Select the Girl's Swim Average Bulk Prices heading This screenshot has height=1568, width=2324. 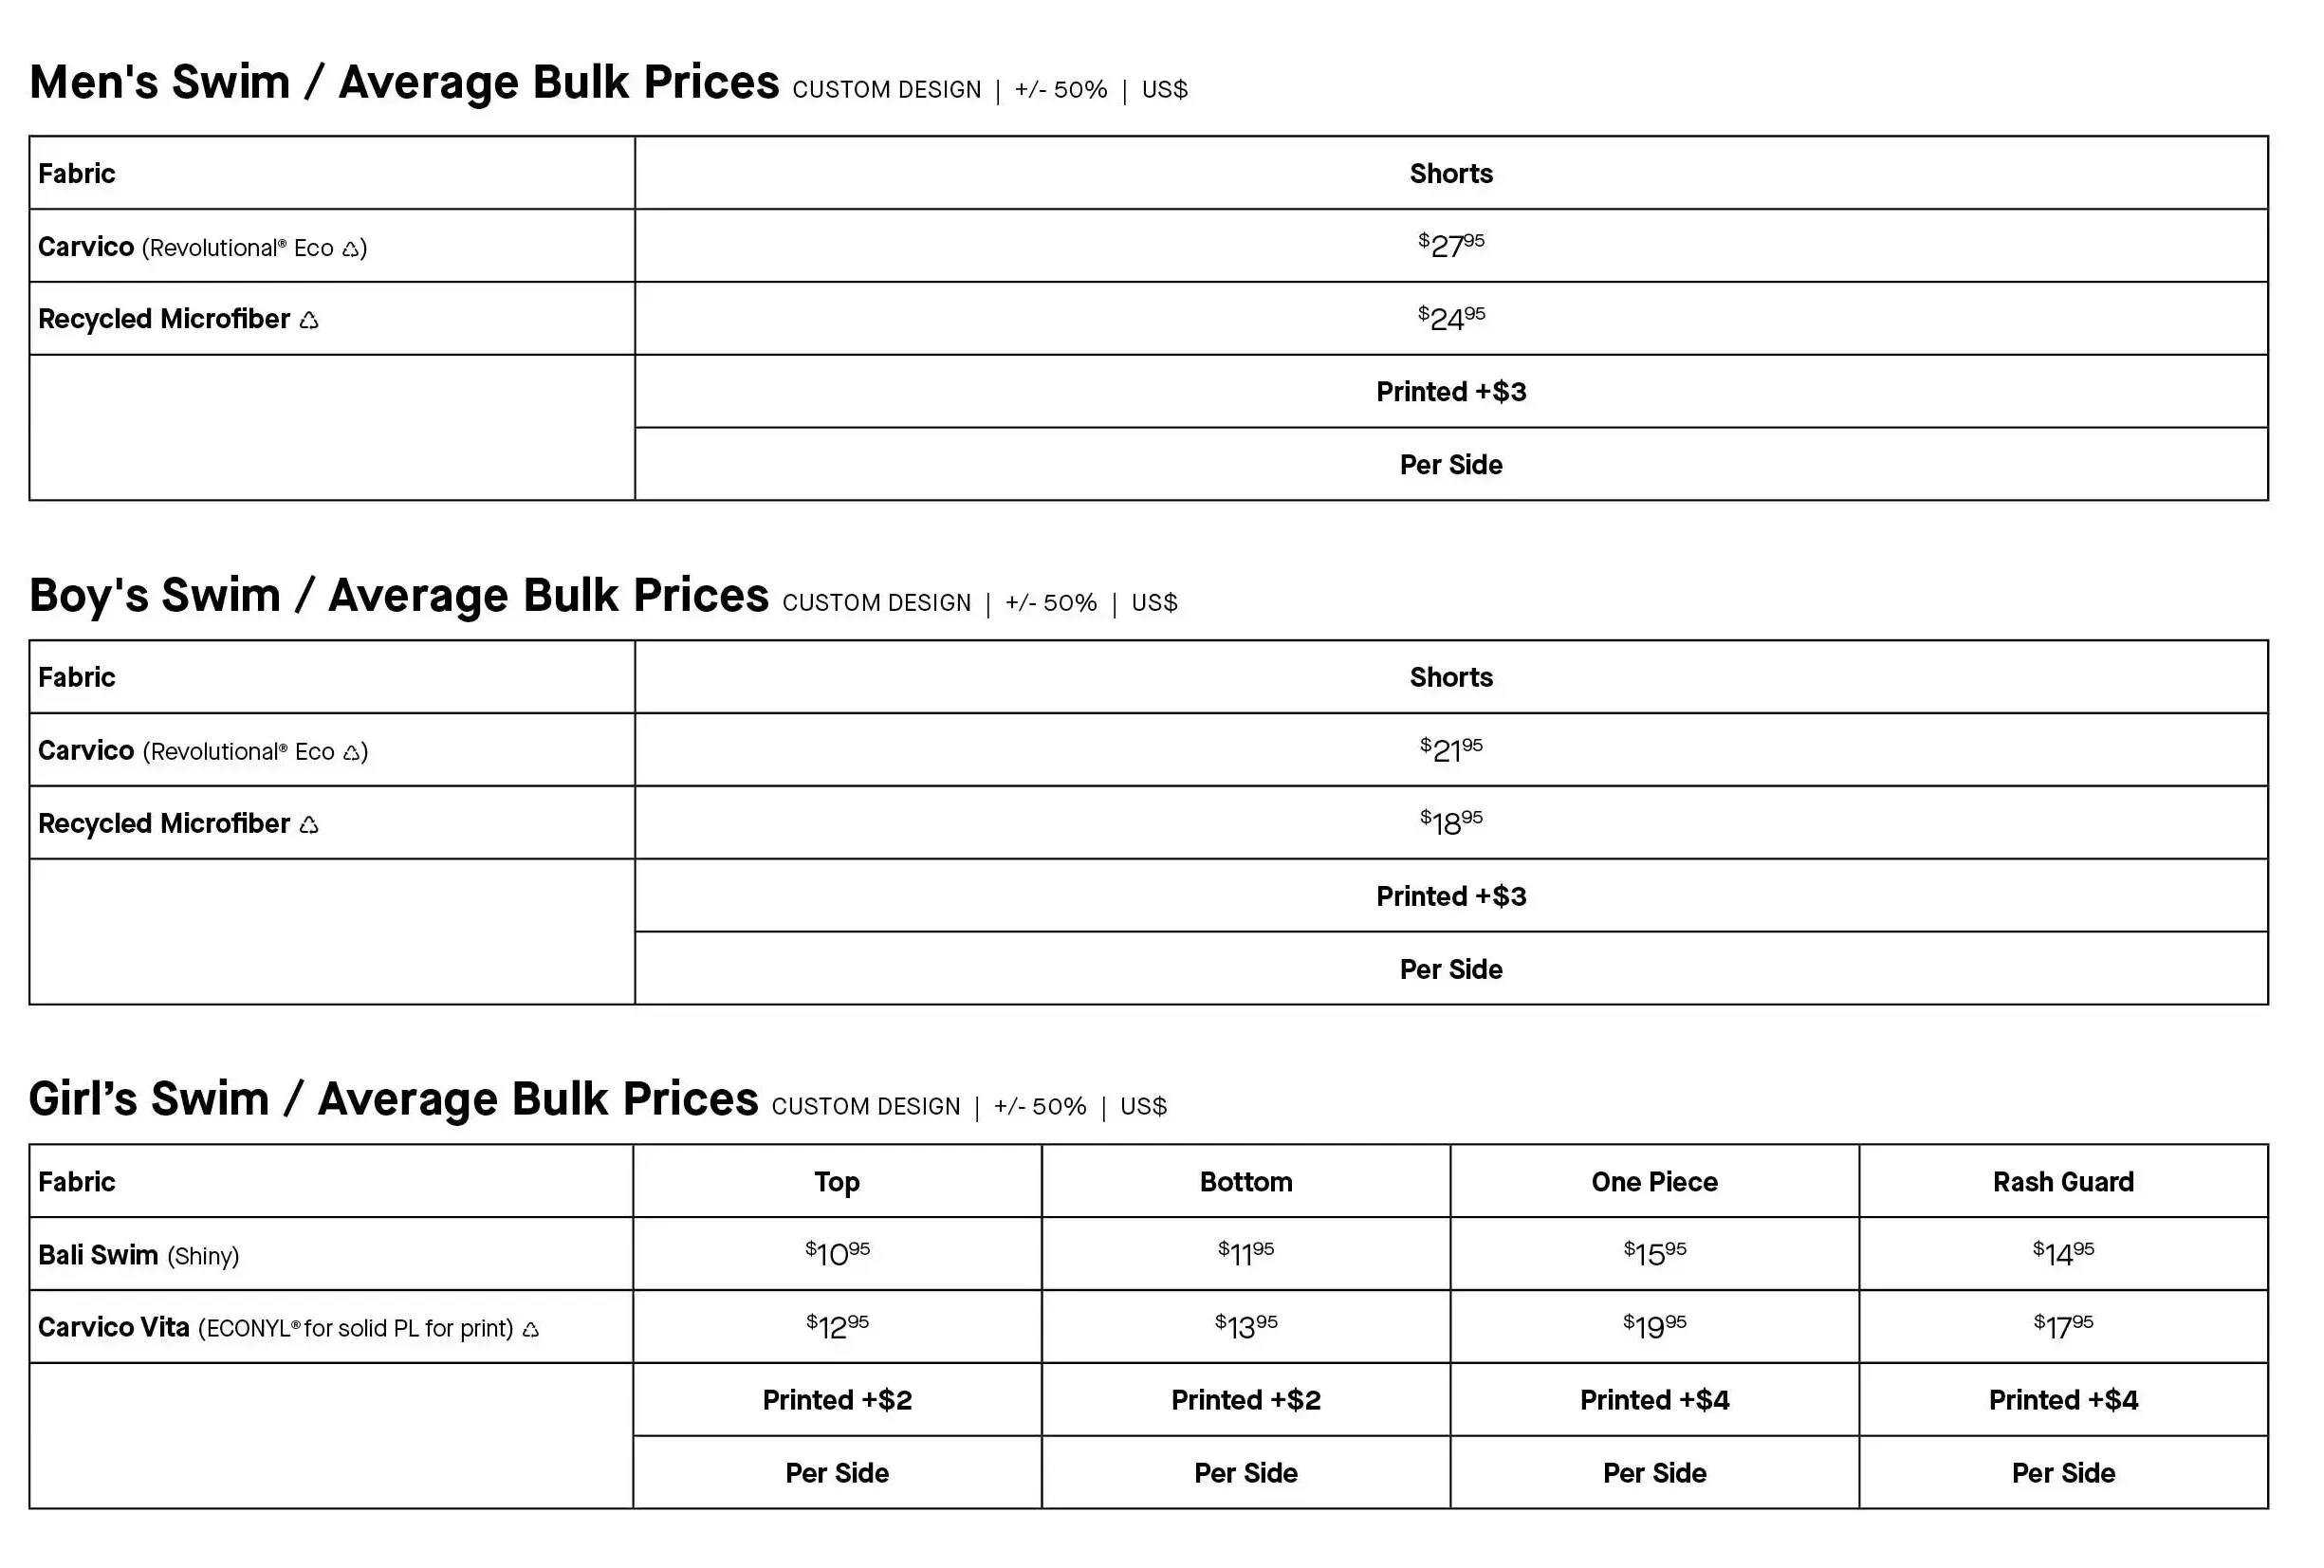click(x=393, y=1099)
